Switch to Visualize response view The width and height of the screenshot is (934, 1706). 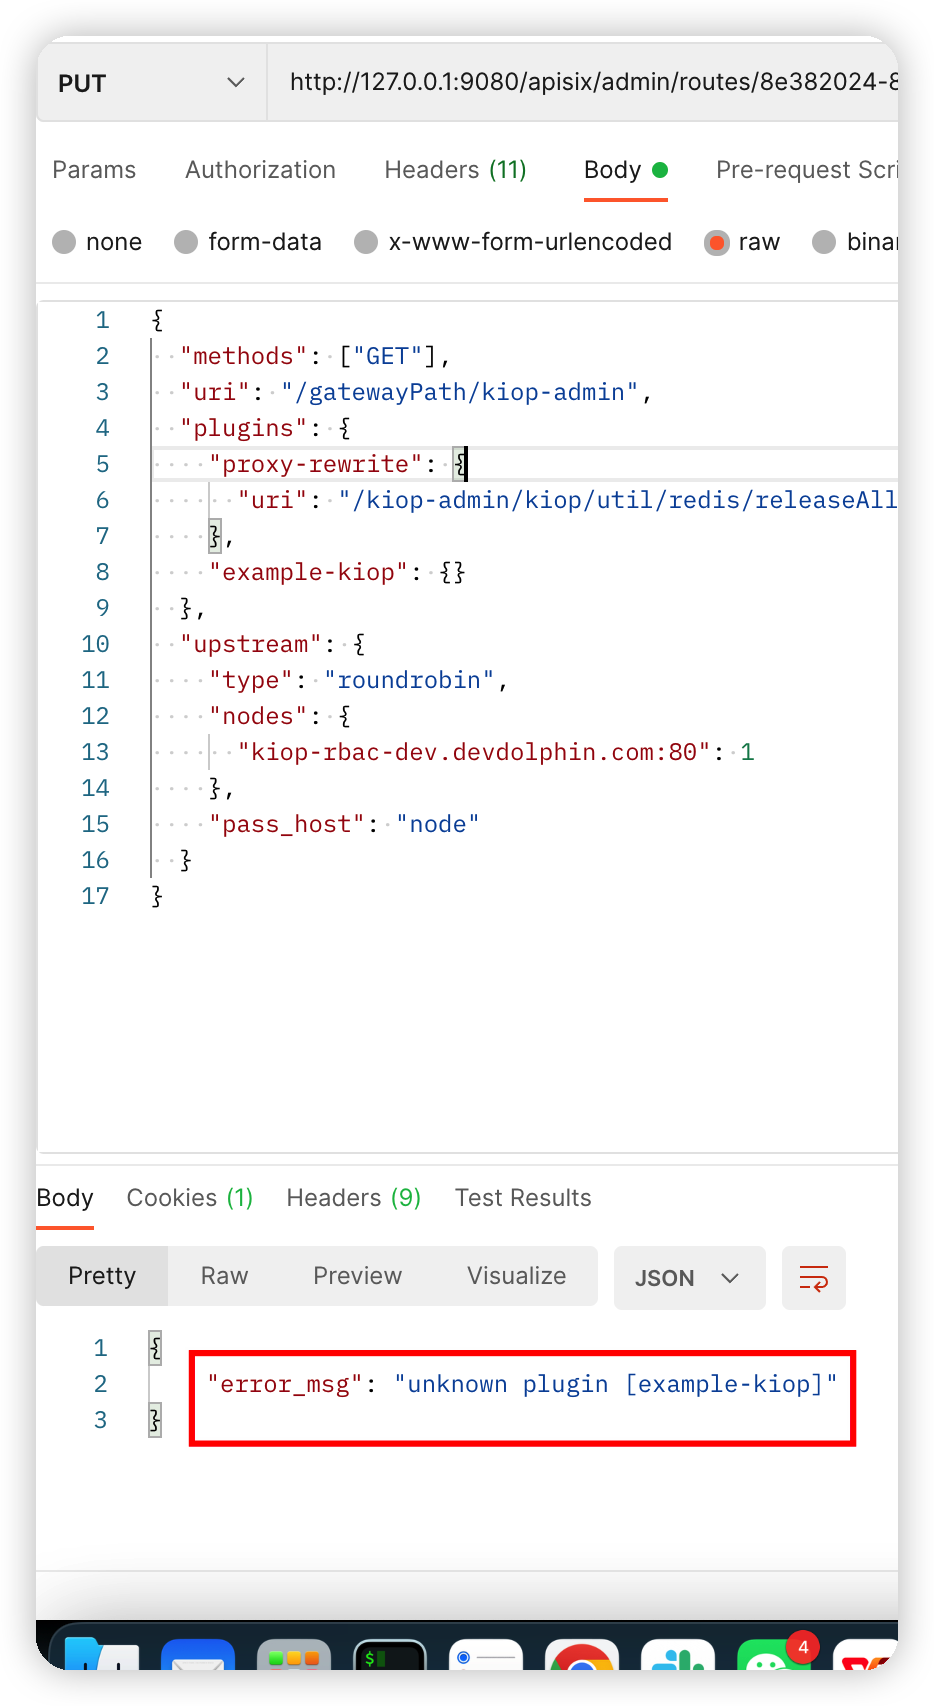click(516, 1276)
